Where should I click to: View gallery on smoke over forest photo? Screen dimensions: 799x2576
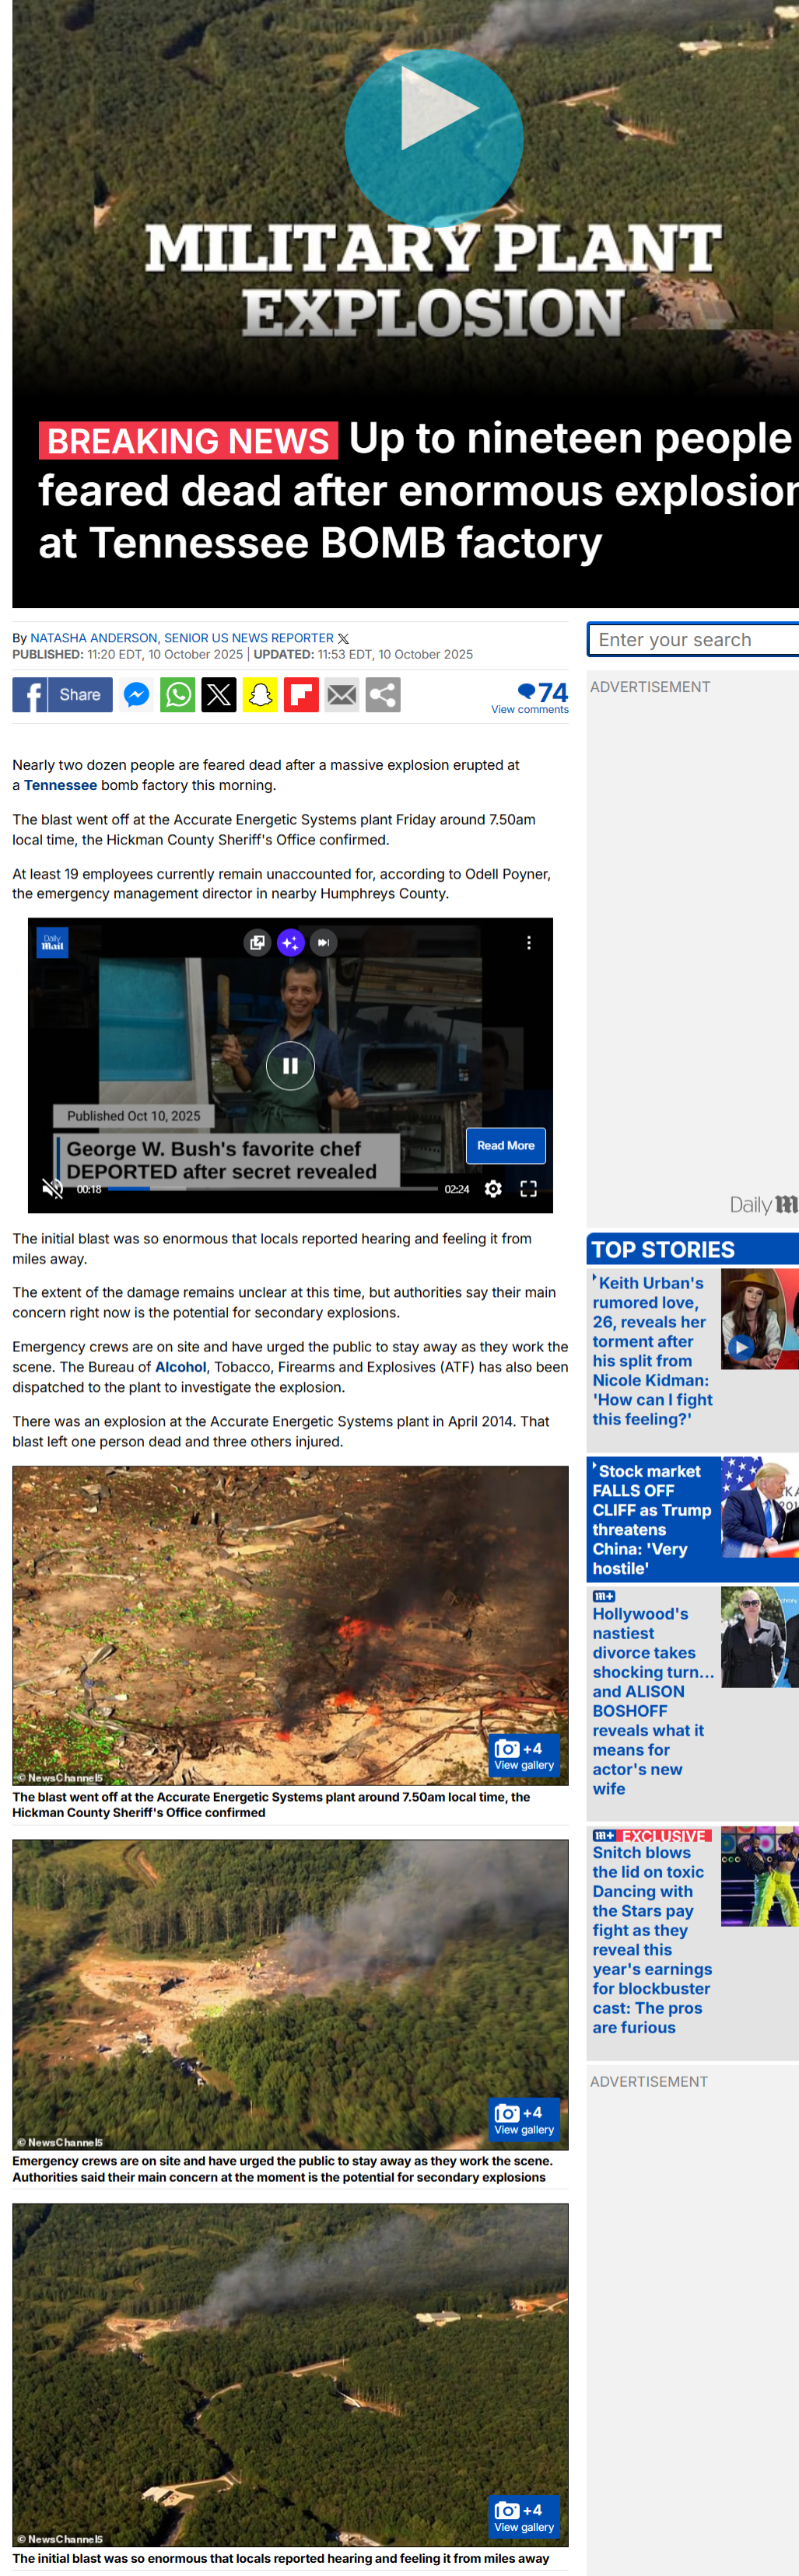pyautogui.click(x=524, y=2119)
